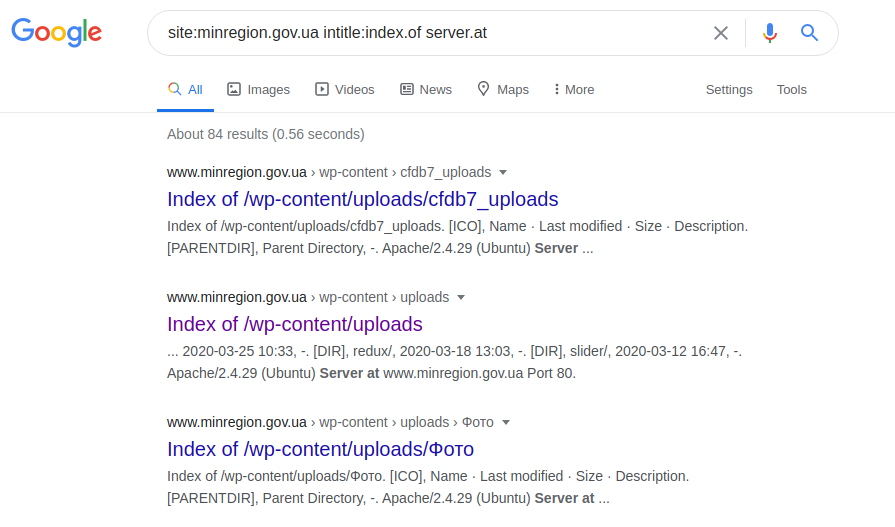Click the Фото result snippet text
The image size is (895, 527).
pos(428,487)
